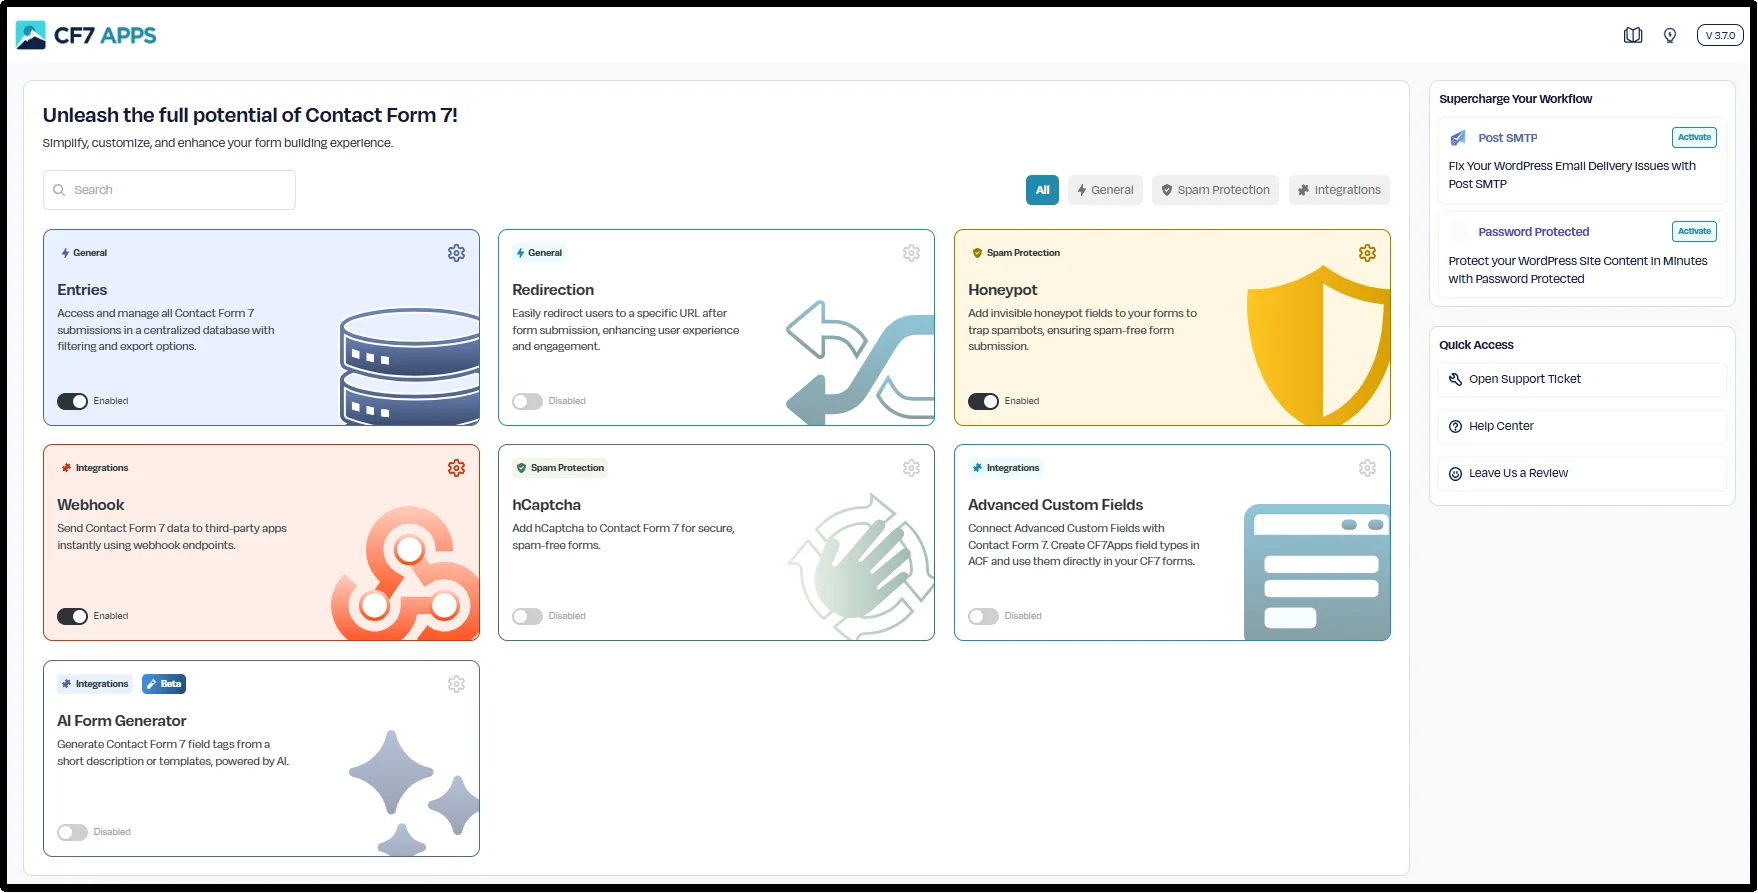Click the Post SMTP plugin icon
This screenshot has width=1758, height=893.
pos(1458,138)
